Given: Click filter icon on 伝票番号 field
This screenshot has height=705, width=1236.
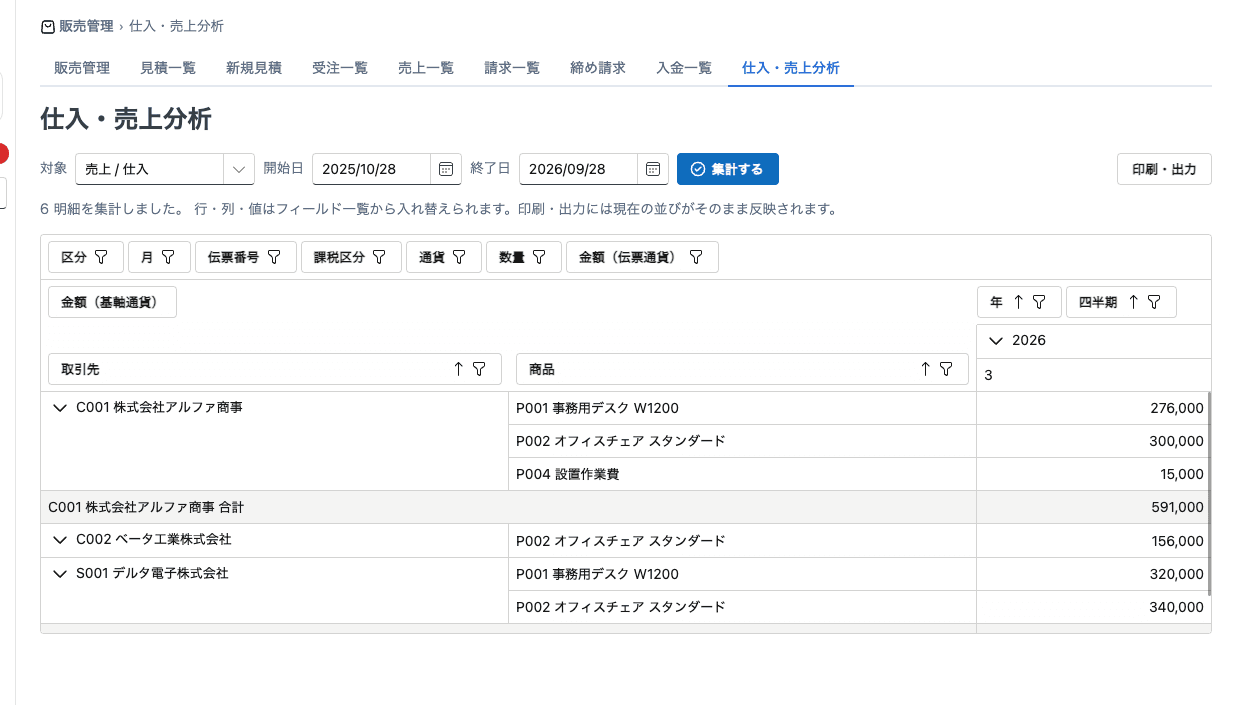Looking at the screenshot, I should (274, 257).
